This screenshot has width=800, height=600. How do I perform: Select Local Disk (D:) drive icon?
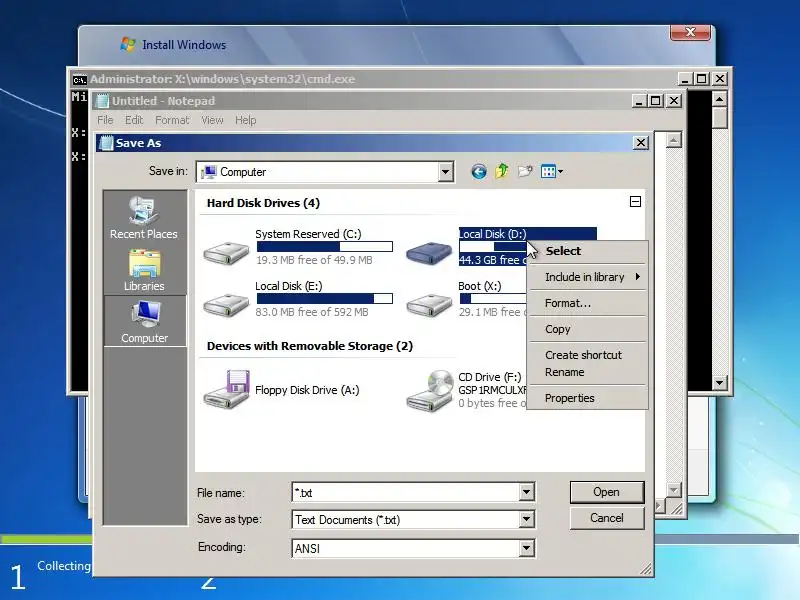point(429,253)
